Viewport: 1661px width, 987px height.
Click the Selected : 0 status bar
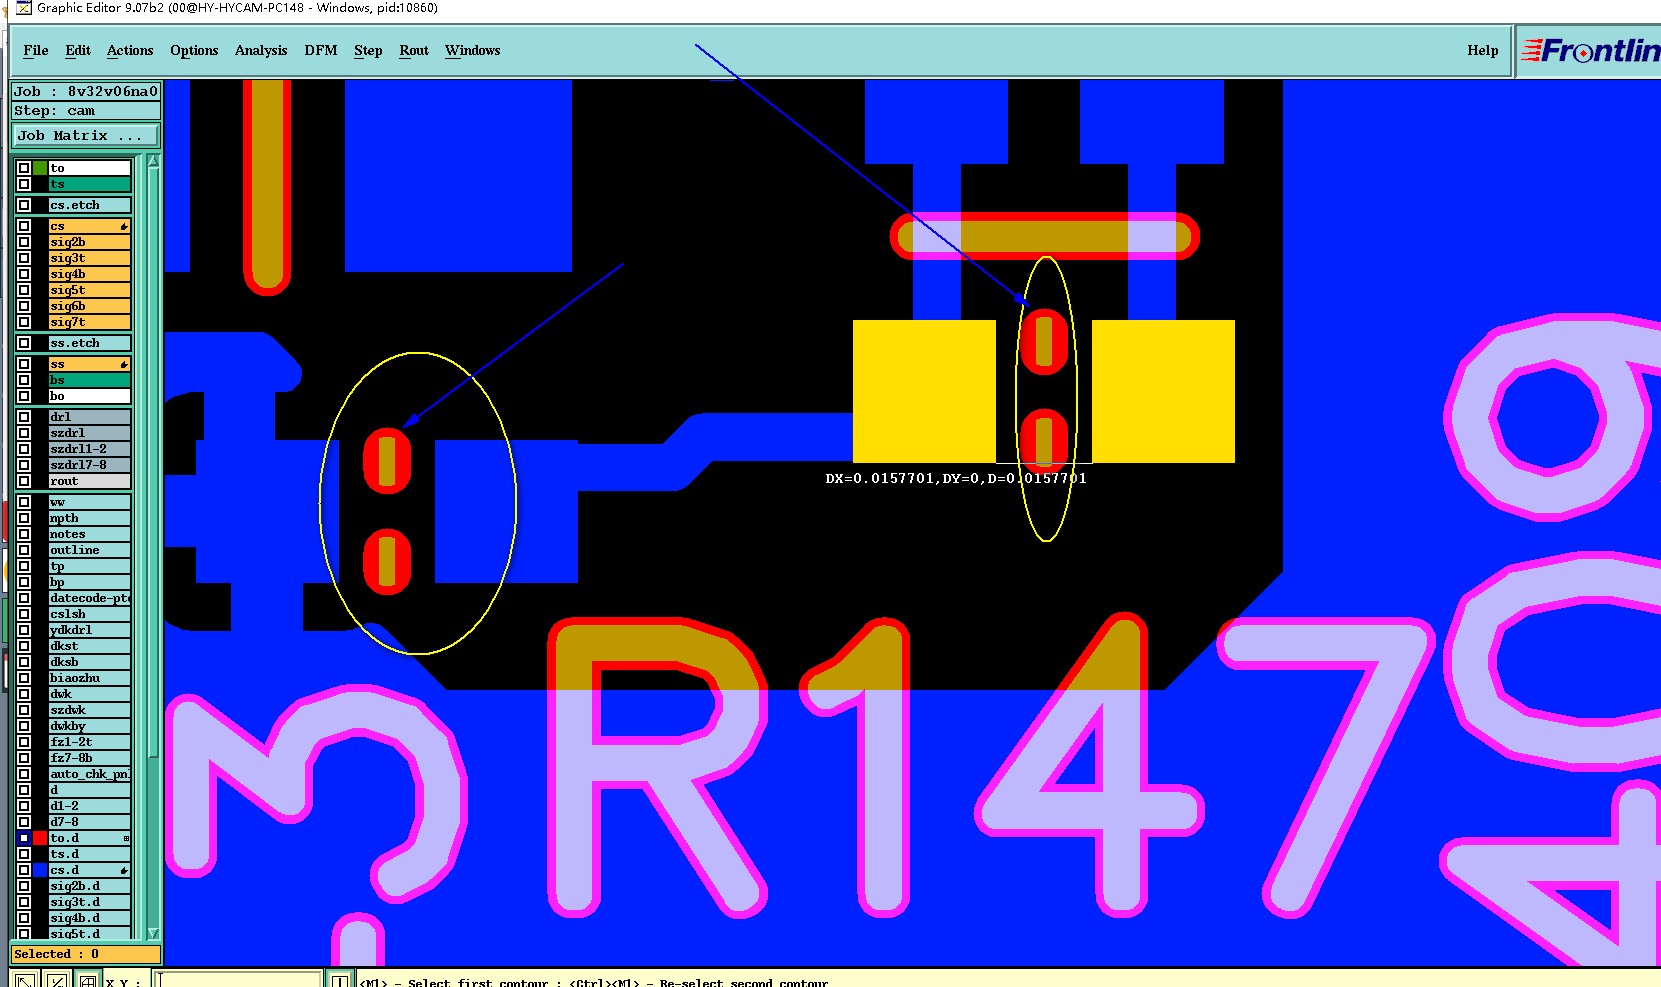pos(86,954)
